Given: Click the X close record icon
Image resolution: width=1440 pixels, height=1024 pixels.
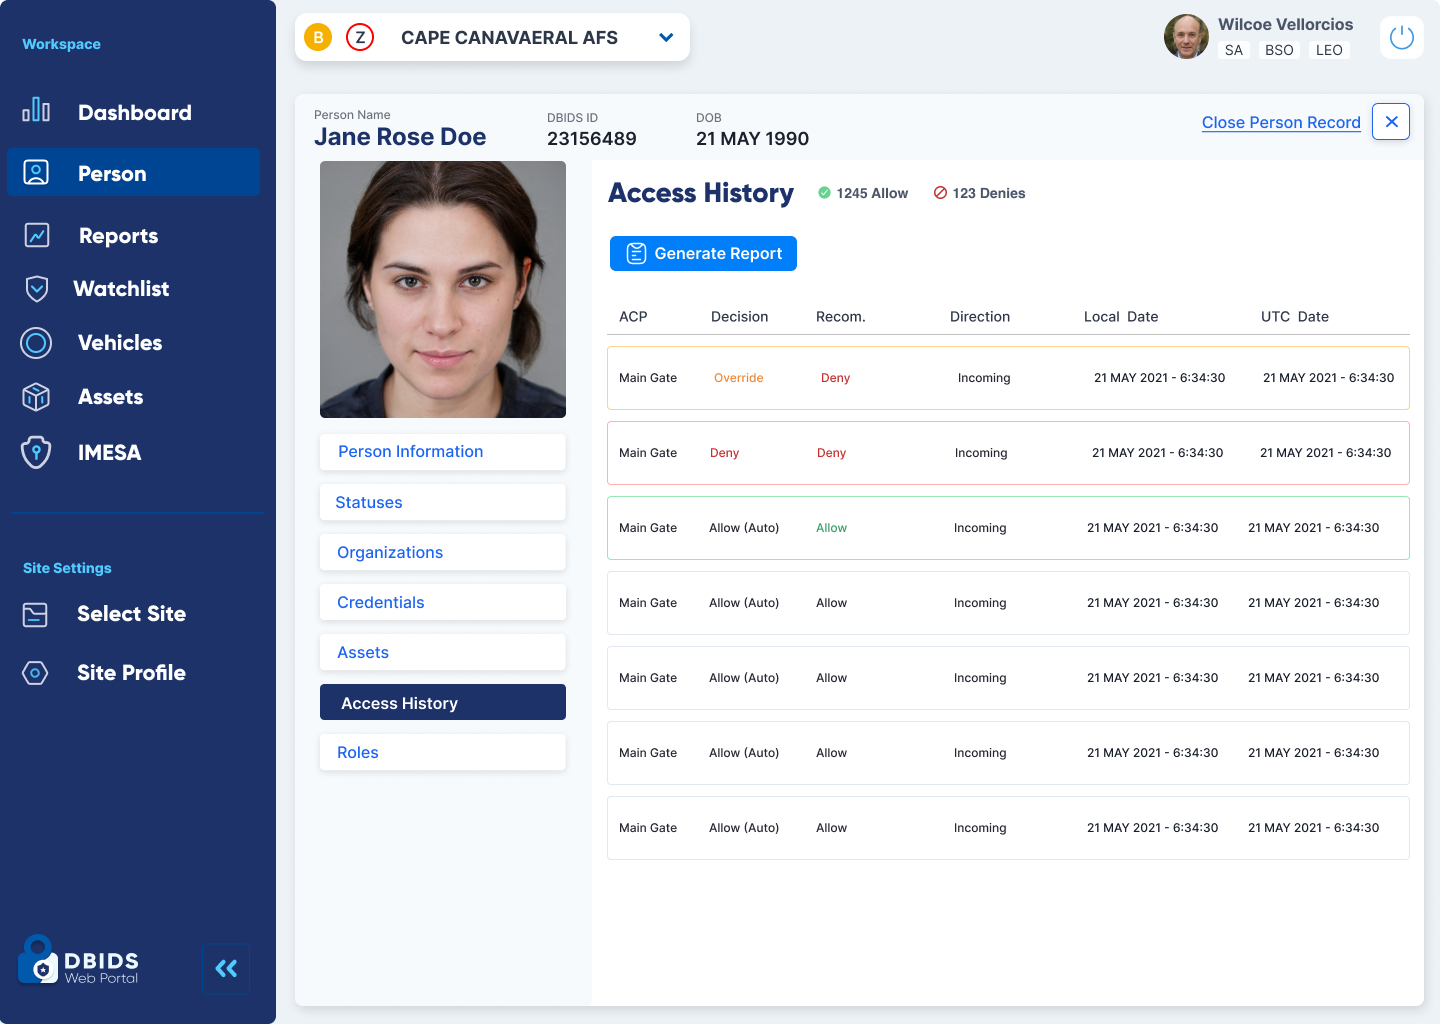Looking at the screenshot, I should (x=1391, y=122).
